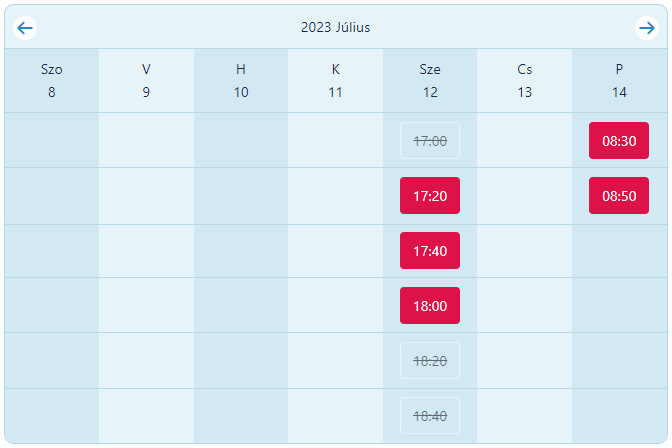This screenshot has height=448, width=672.
Task: Select the Cs 13 day header
Action: (525, 80)
